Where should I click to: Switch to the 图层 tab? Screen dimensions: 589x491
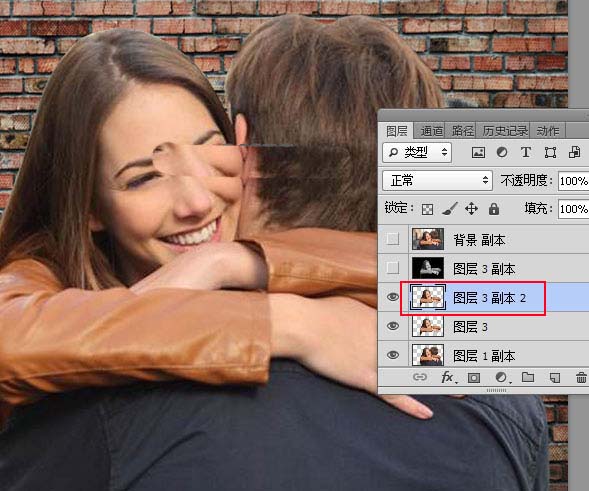pyautogui.click(x=397, y=131)
